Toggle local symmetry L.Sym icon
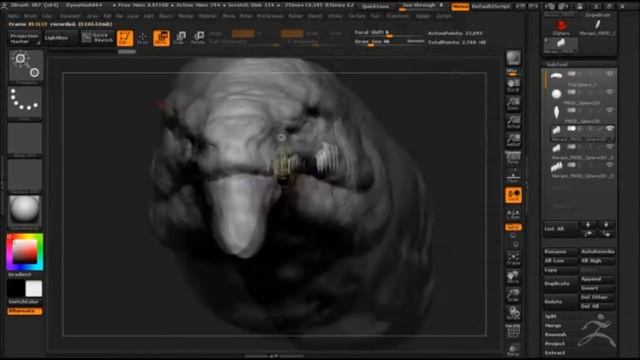Viewport: 640px width, 360px height. [513, 213]
